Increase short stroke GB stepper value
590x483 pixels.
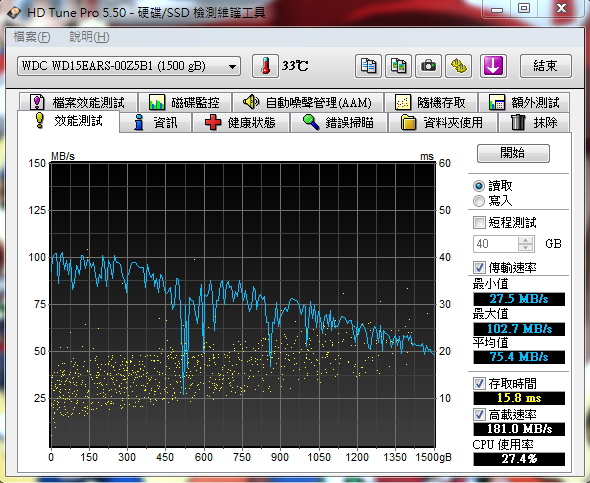[526, 240]
